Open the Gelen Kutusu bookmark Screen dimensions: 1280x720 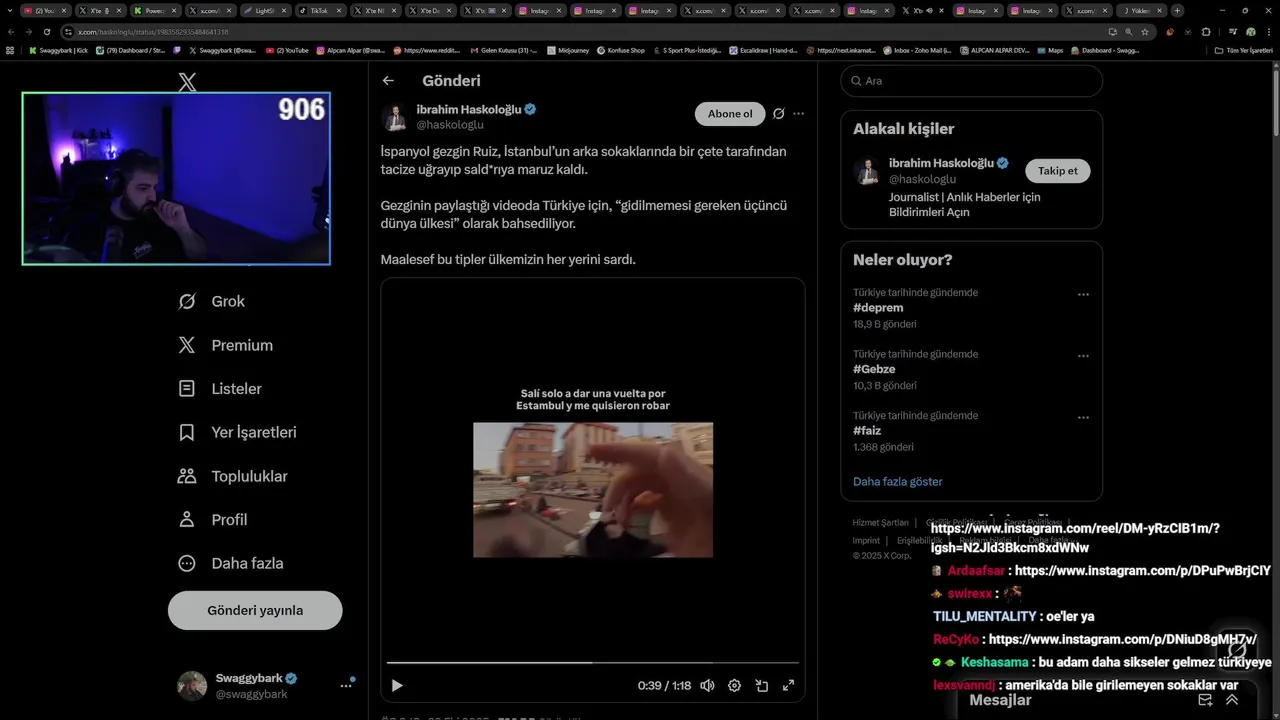point(504,50)
